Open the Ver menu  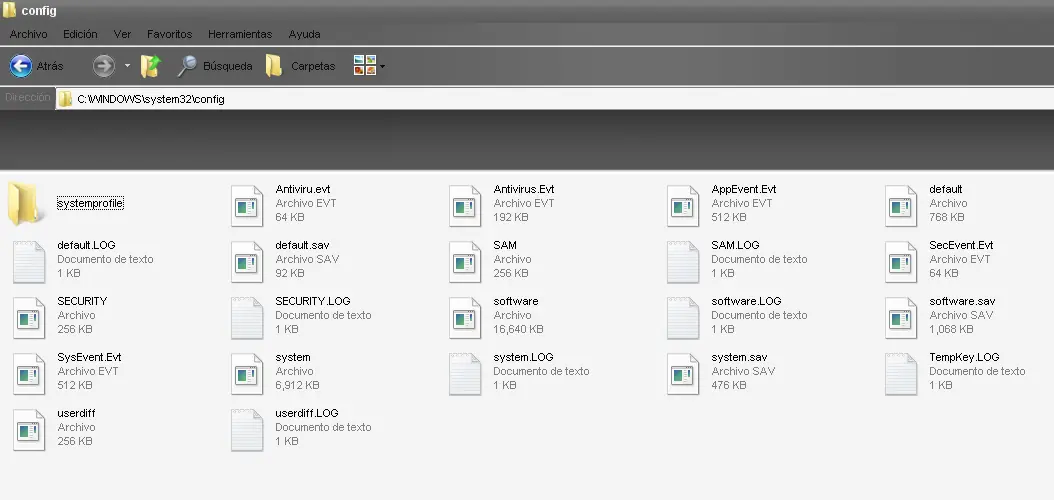pos(122,34)
